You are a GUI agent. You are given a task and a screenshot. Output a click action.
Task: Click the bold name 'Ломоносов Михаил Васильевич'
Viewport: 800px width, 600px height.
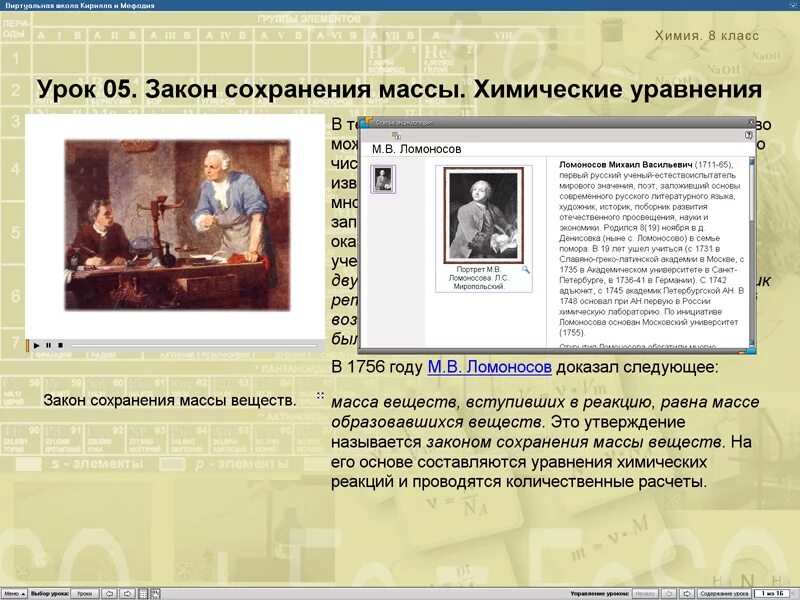click(x=626, y=164)
